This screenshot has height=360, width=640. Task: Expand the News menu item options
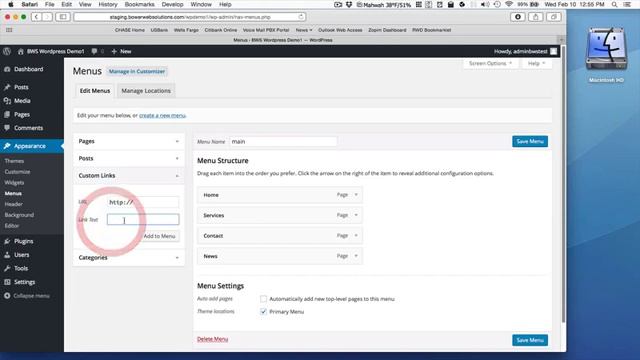[x=356, y=256]
